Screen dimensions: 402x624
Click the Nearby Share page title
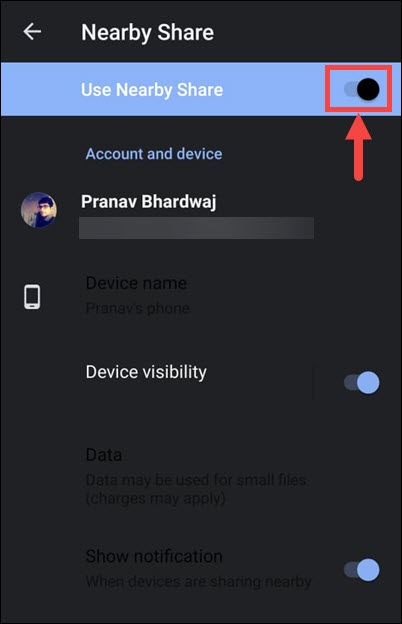[x=147, y=32]
